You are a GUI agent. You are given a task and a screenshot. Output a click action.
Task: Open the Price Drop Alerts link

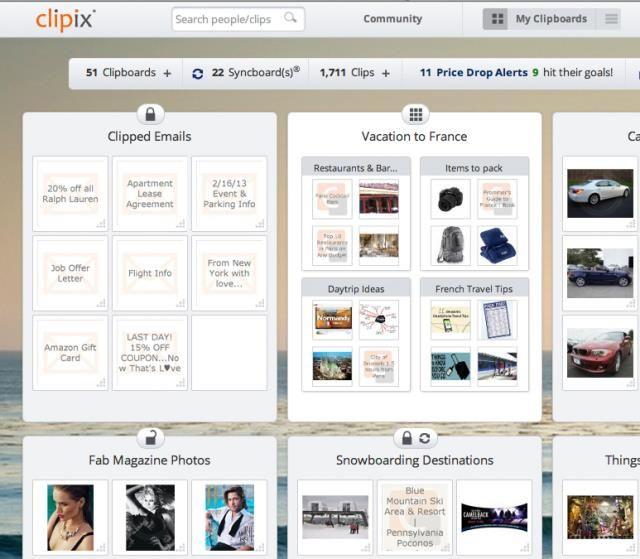tap(482, 73)
